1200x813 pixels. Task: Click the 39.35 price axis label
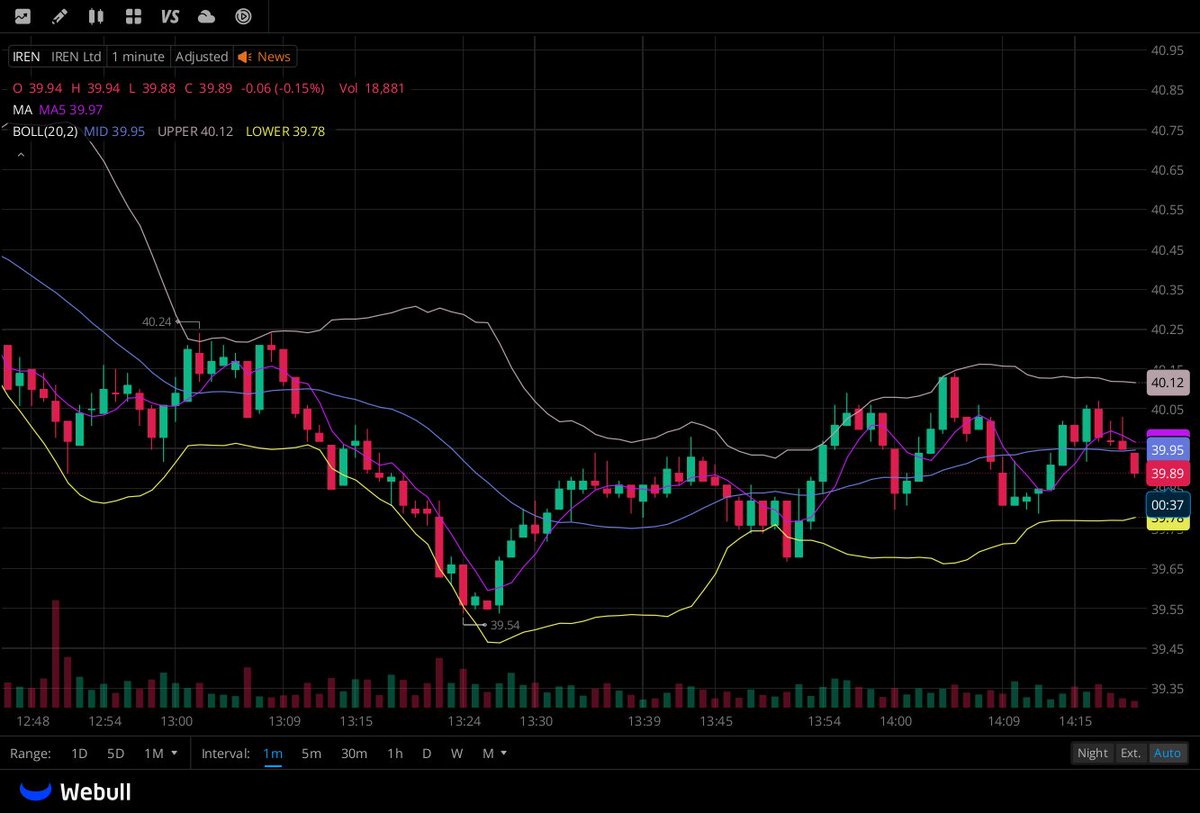tap(1168, 689)
